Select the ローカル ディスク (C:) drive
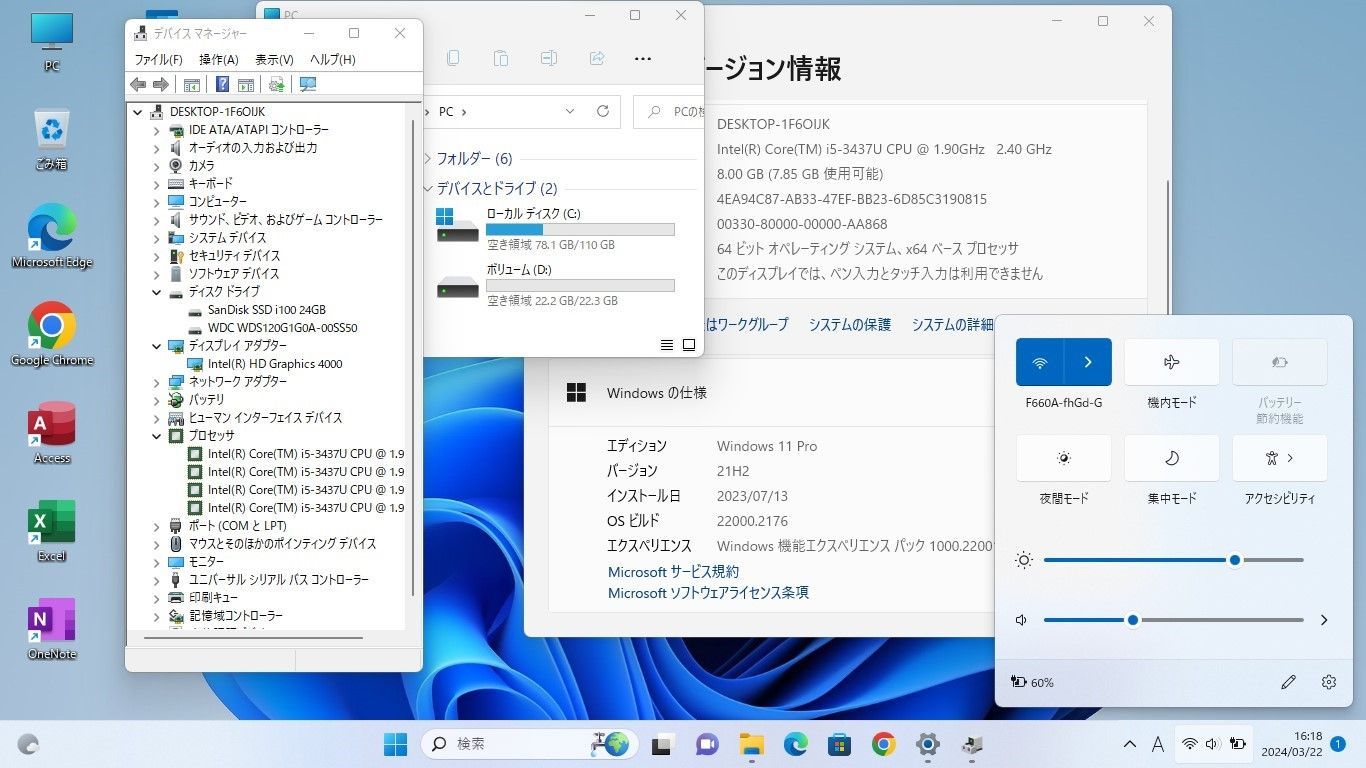 pyautogui.click(x=555, y=228)
